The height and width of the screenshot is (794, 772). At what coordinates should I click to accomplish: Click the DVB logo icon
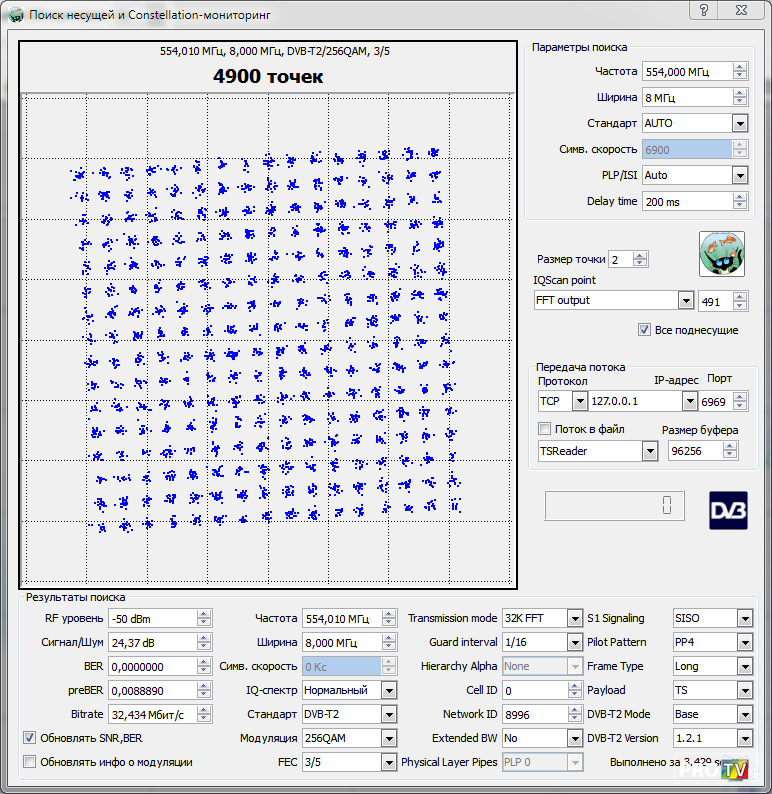click(x=728, y=509)
